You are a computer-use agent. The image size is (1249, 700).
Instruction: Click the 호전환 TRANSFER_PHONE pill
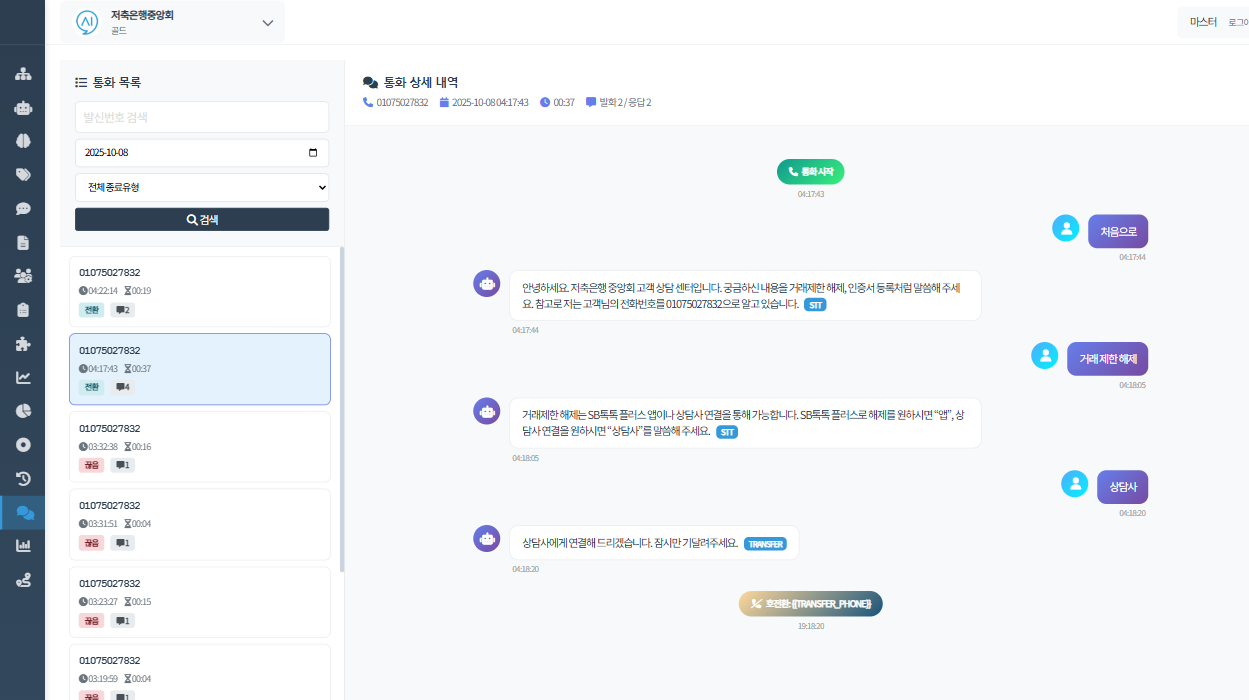(x=811, y=604)
